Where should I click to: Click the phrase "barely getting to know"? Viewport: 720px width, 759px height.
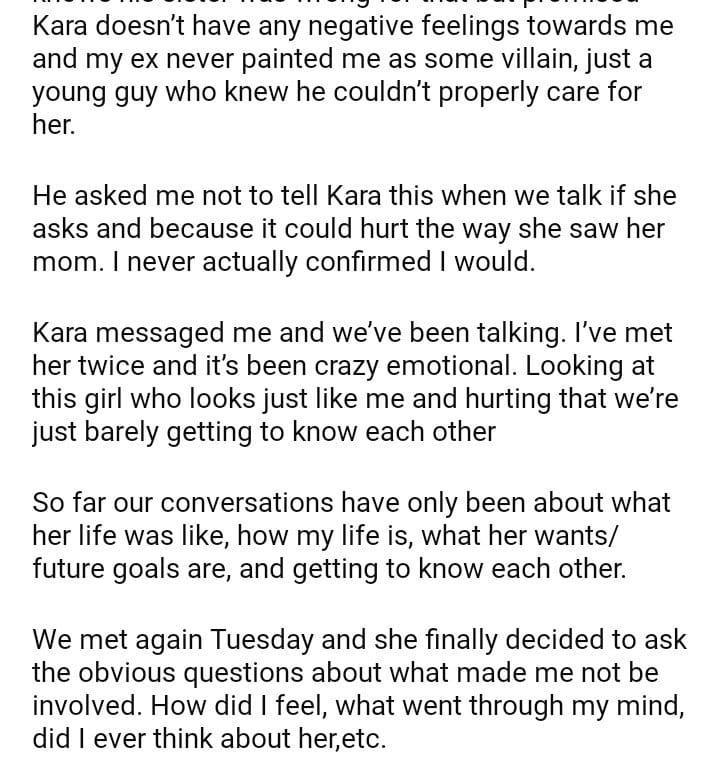211,433
